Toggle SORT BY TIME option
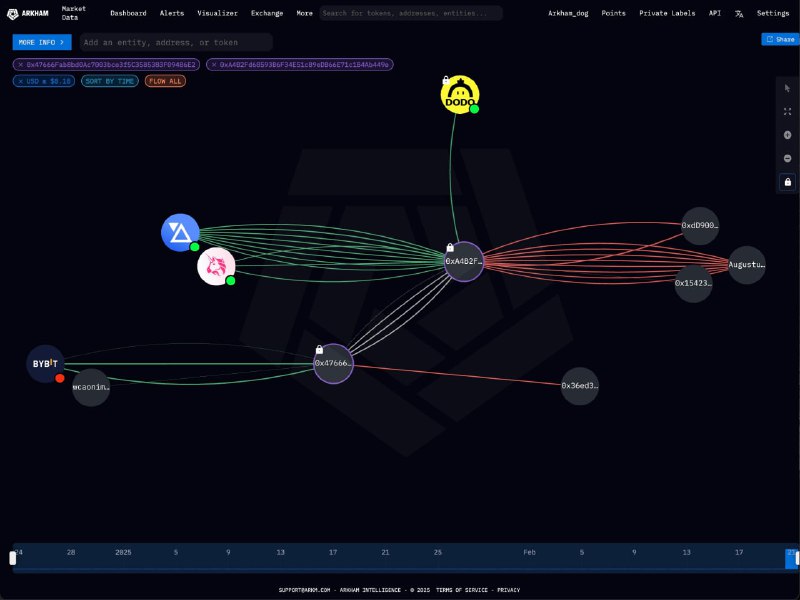The width and height of the screenshot is (800, 600). click(x=110, y=81)
